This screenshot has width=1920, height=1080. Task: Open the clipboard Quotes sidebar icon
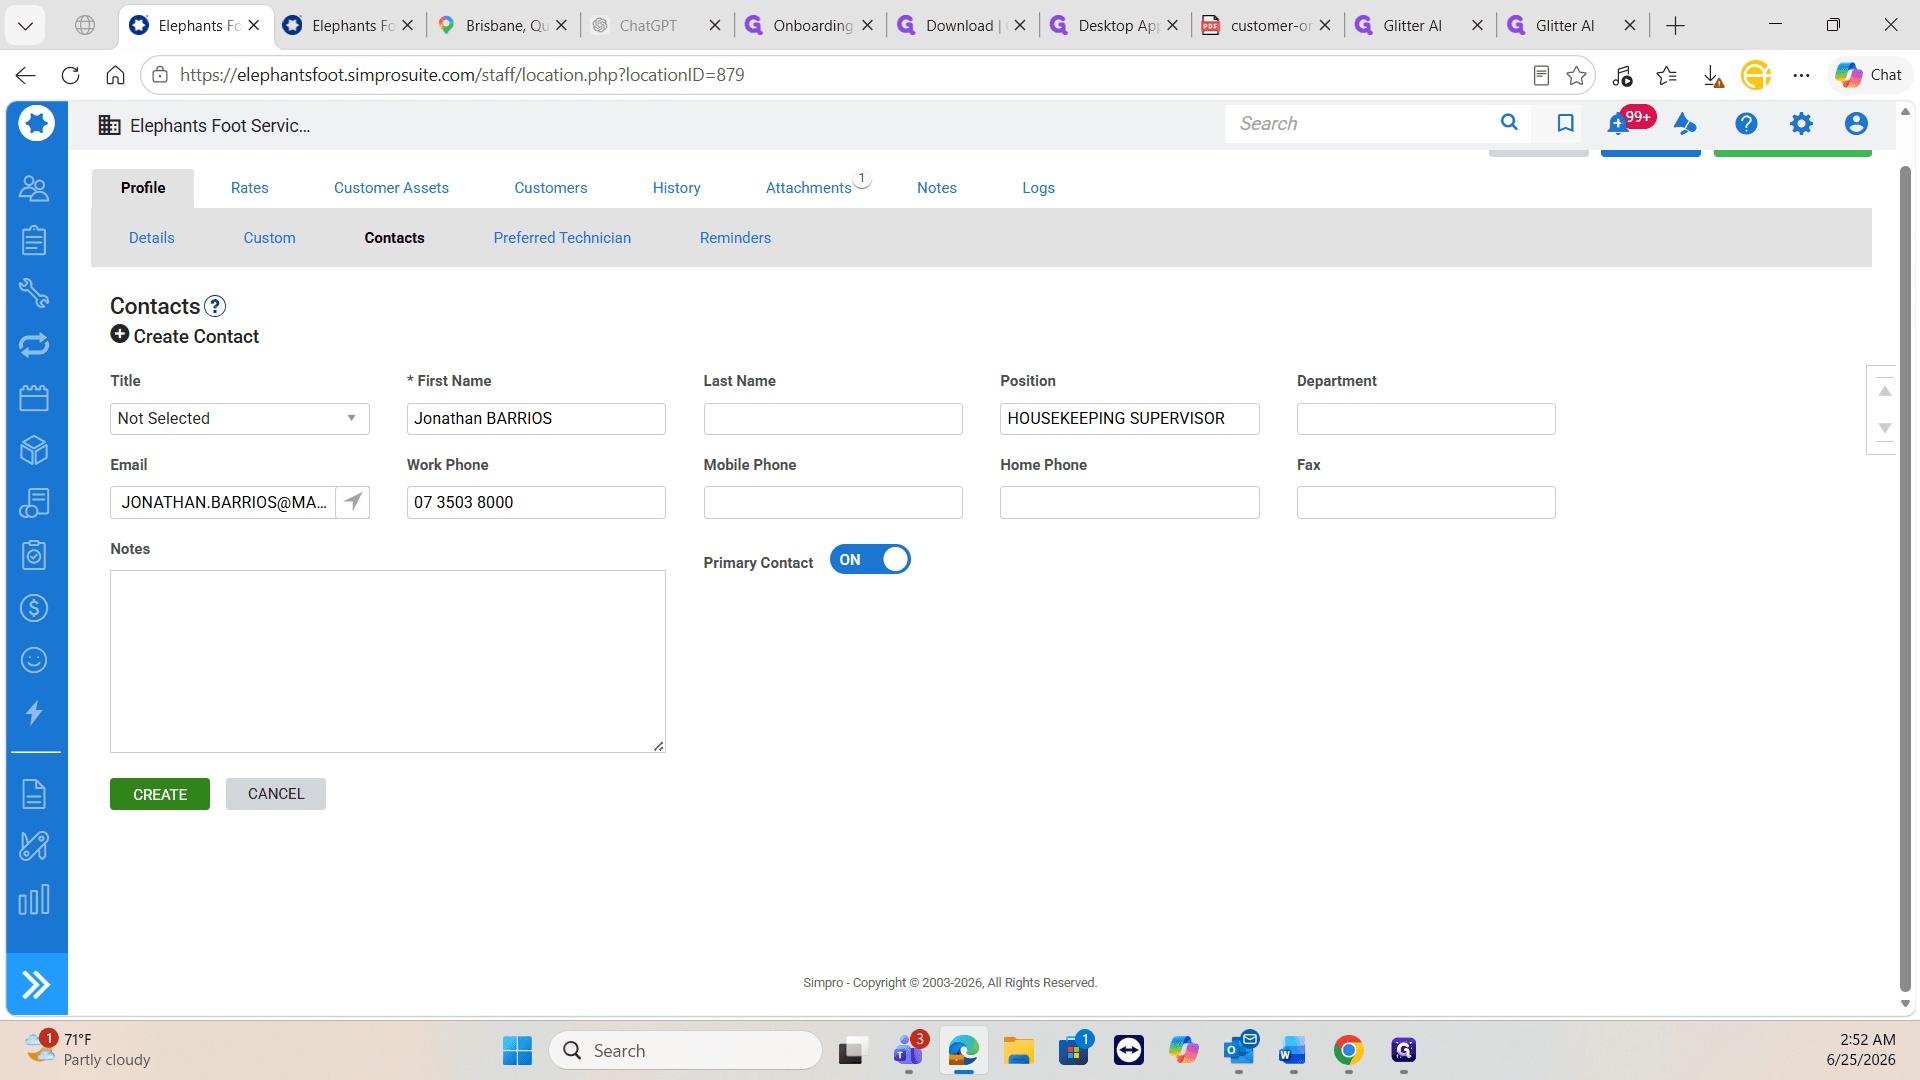point(34,240)
